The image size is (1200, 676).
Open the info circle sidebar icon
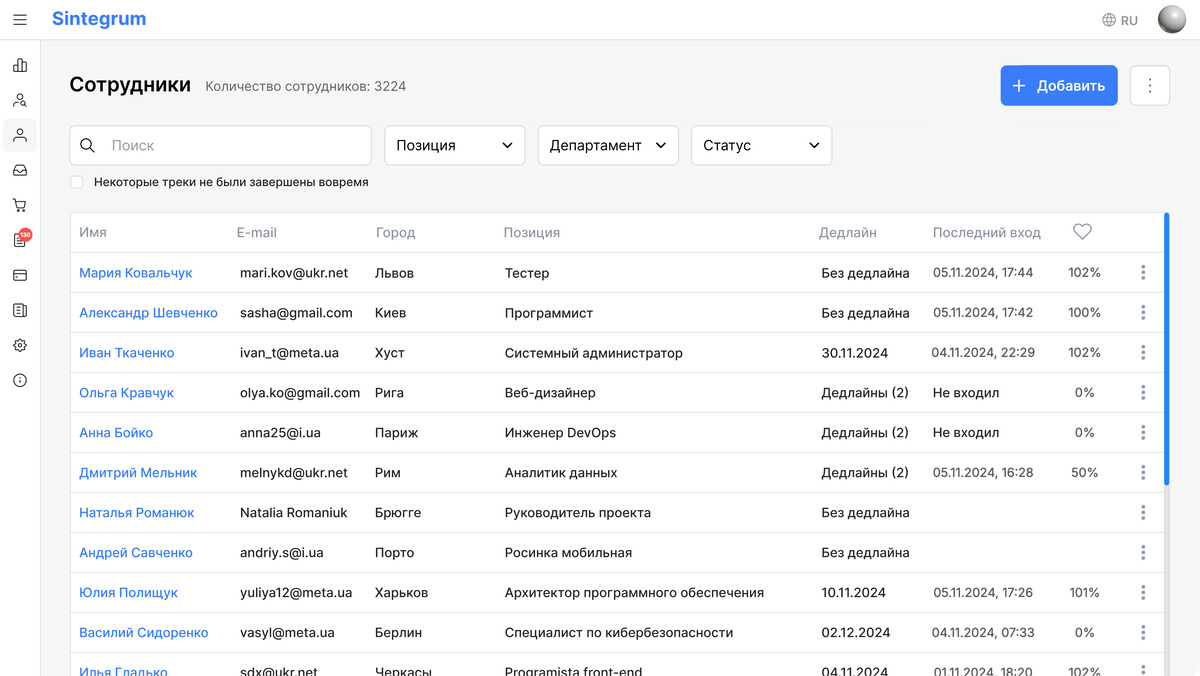click(20, 380)
